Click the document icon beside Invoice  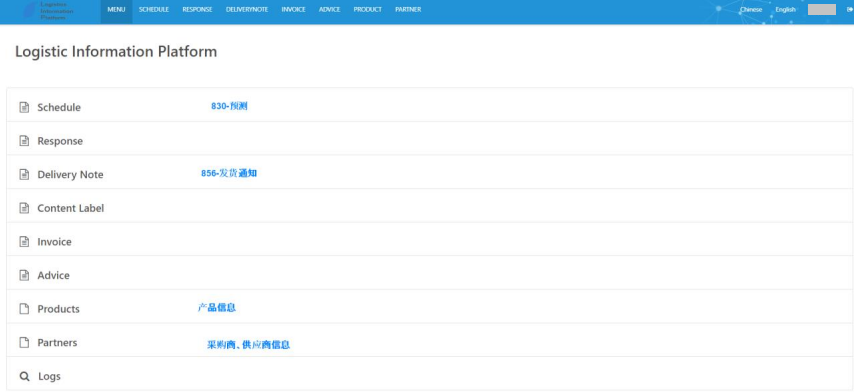pos(24,242)
